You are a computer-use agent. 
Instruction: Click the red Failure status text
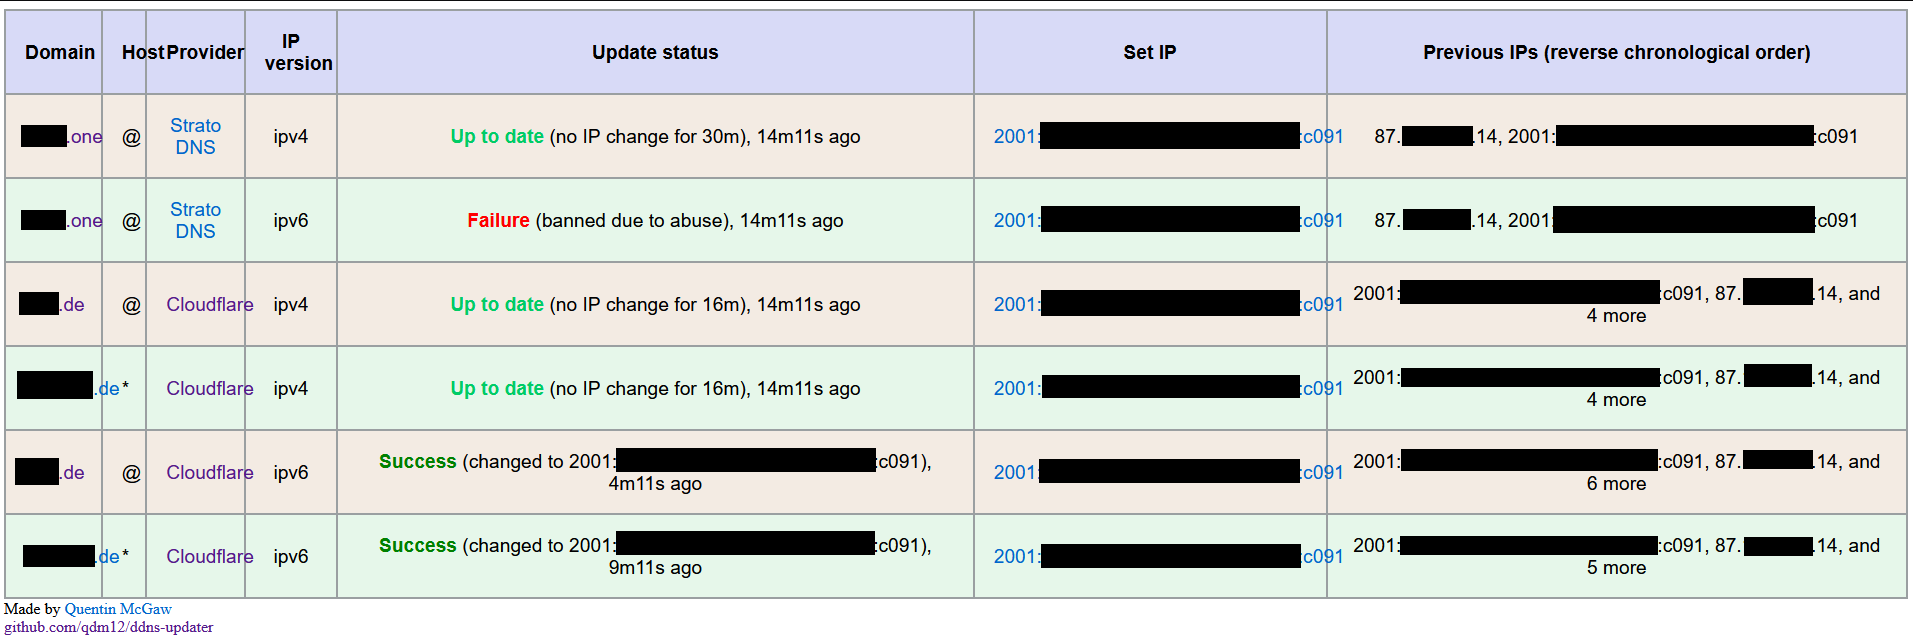click(498, 220)
